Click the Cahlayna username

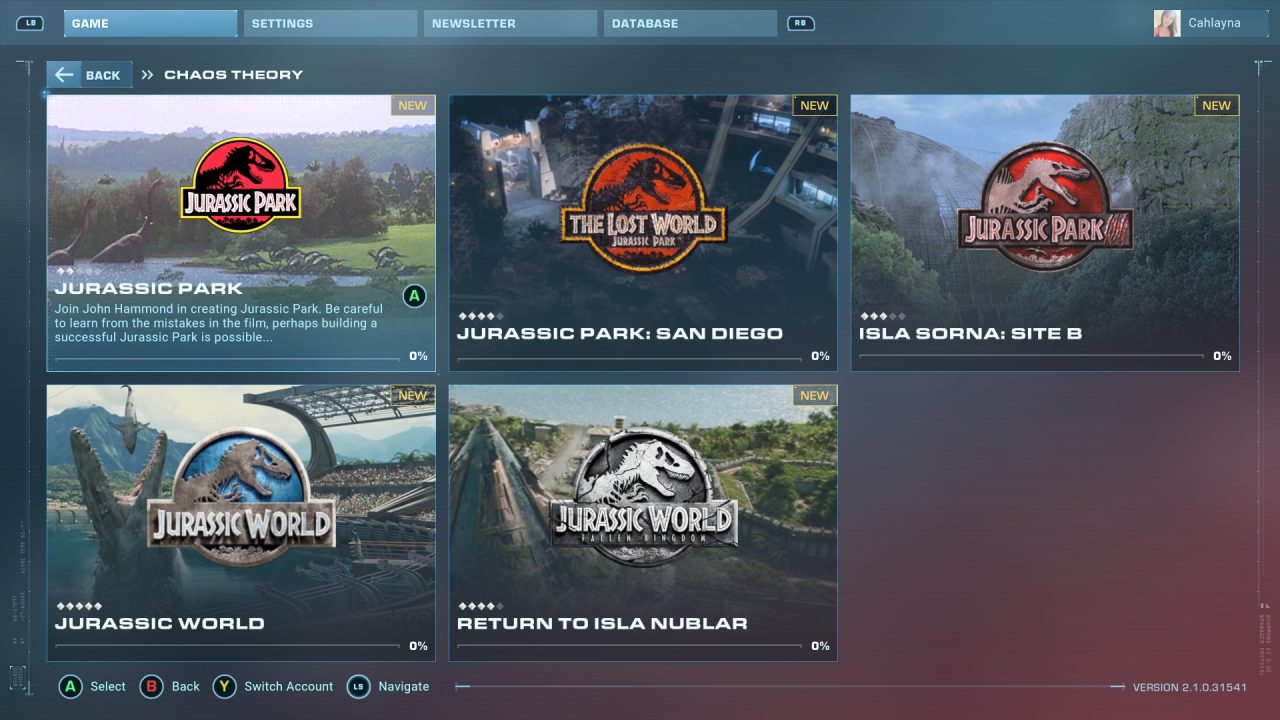tap(1214, 23)
